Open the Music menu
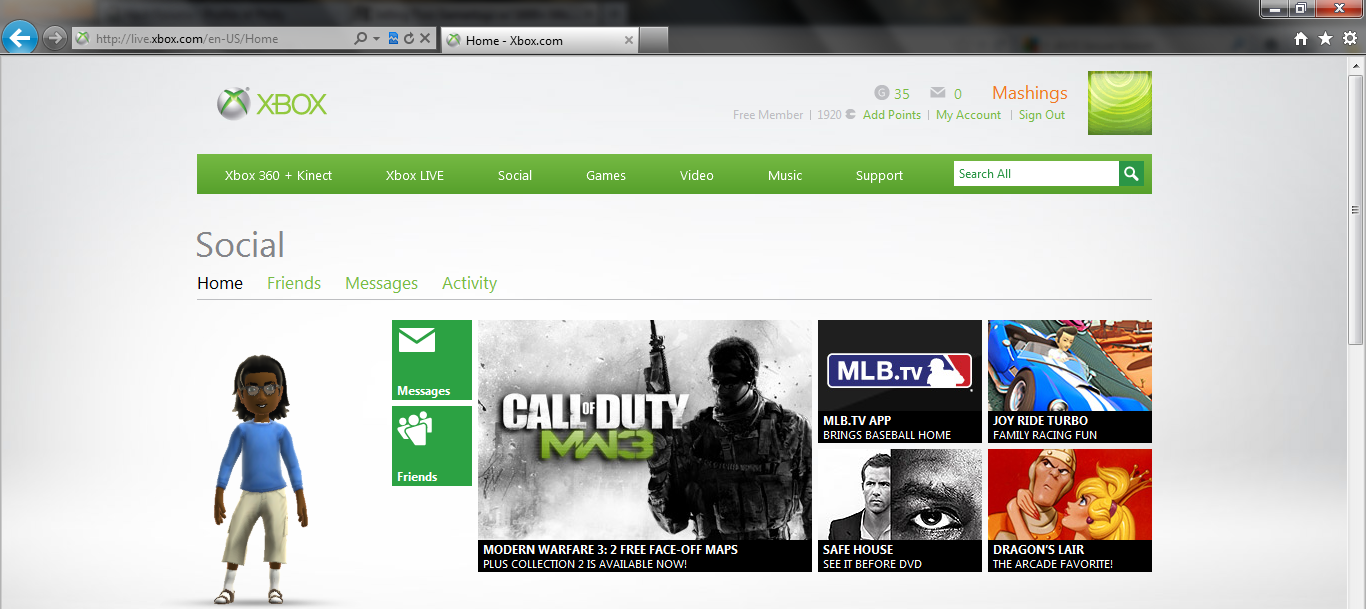This screenshot has width=1366, height=609. pos(785,175)
